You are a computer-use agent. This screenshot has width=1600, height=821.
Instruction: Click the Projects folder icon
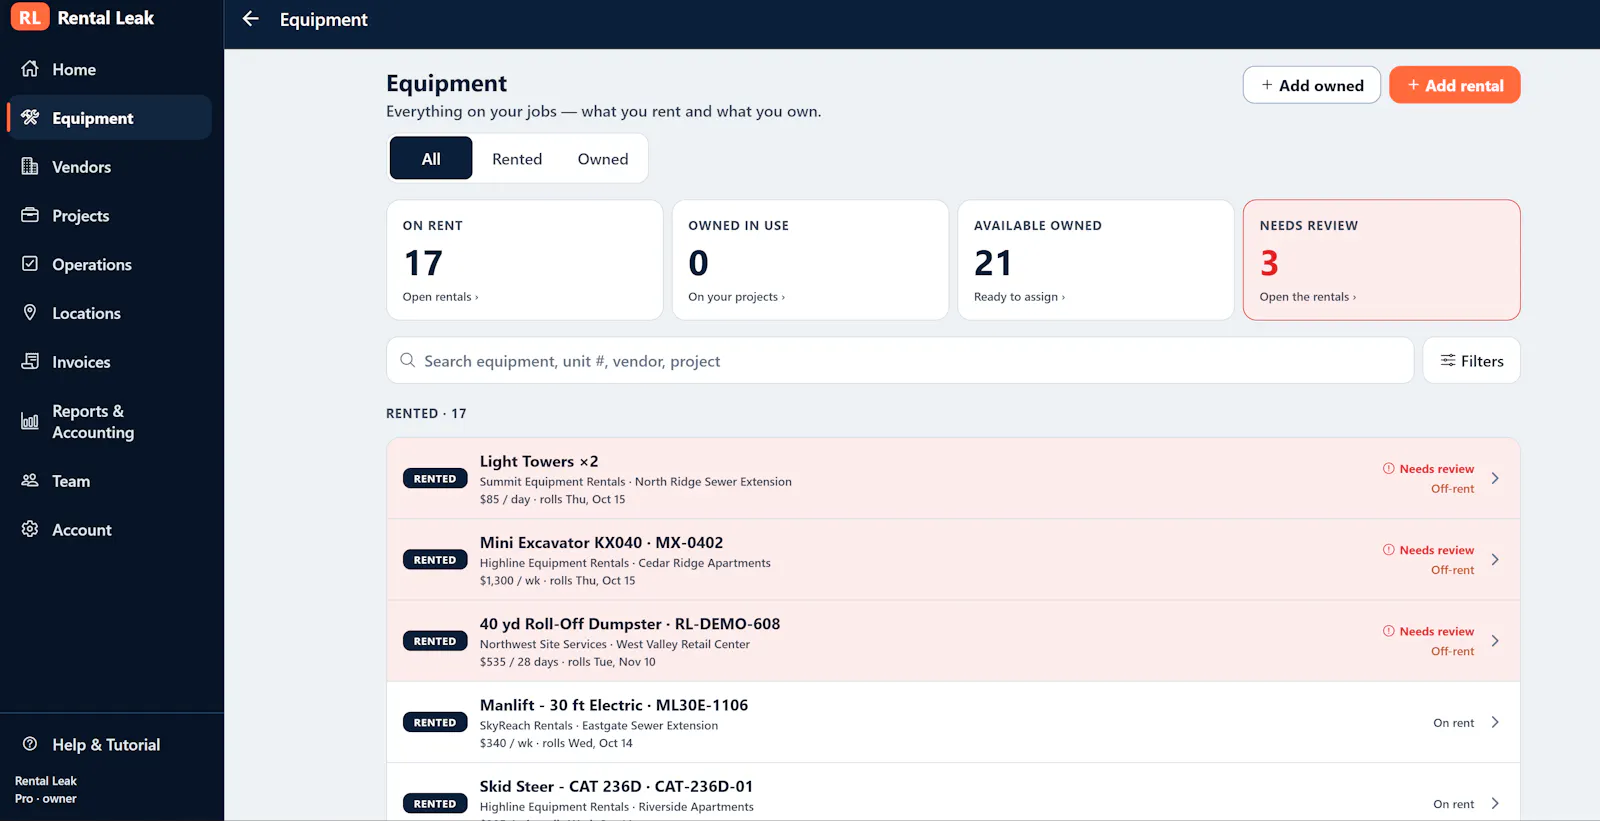[30, 216]
